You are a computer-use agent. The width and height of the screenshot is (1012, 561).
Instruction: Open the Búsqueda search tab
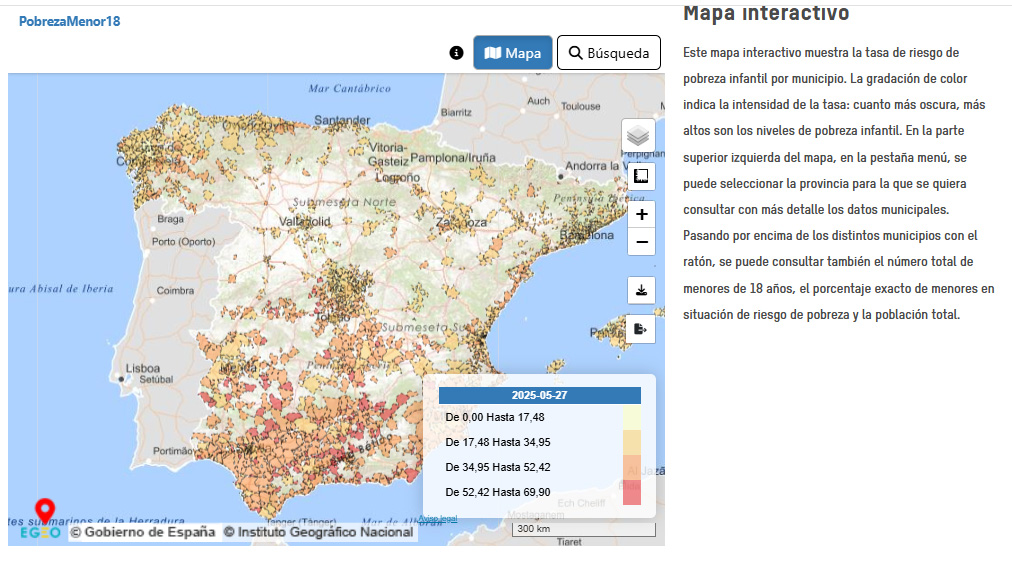coord(609,52)
